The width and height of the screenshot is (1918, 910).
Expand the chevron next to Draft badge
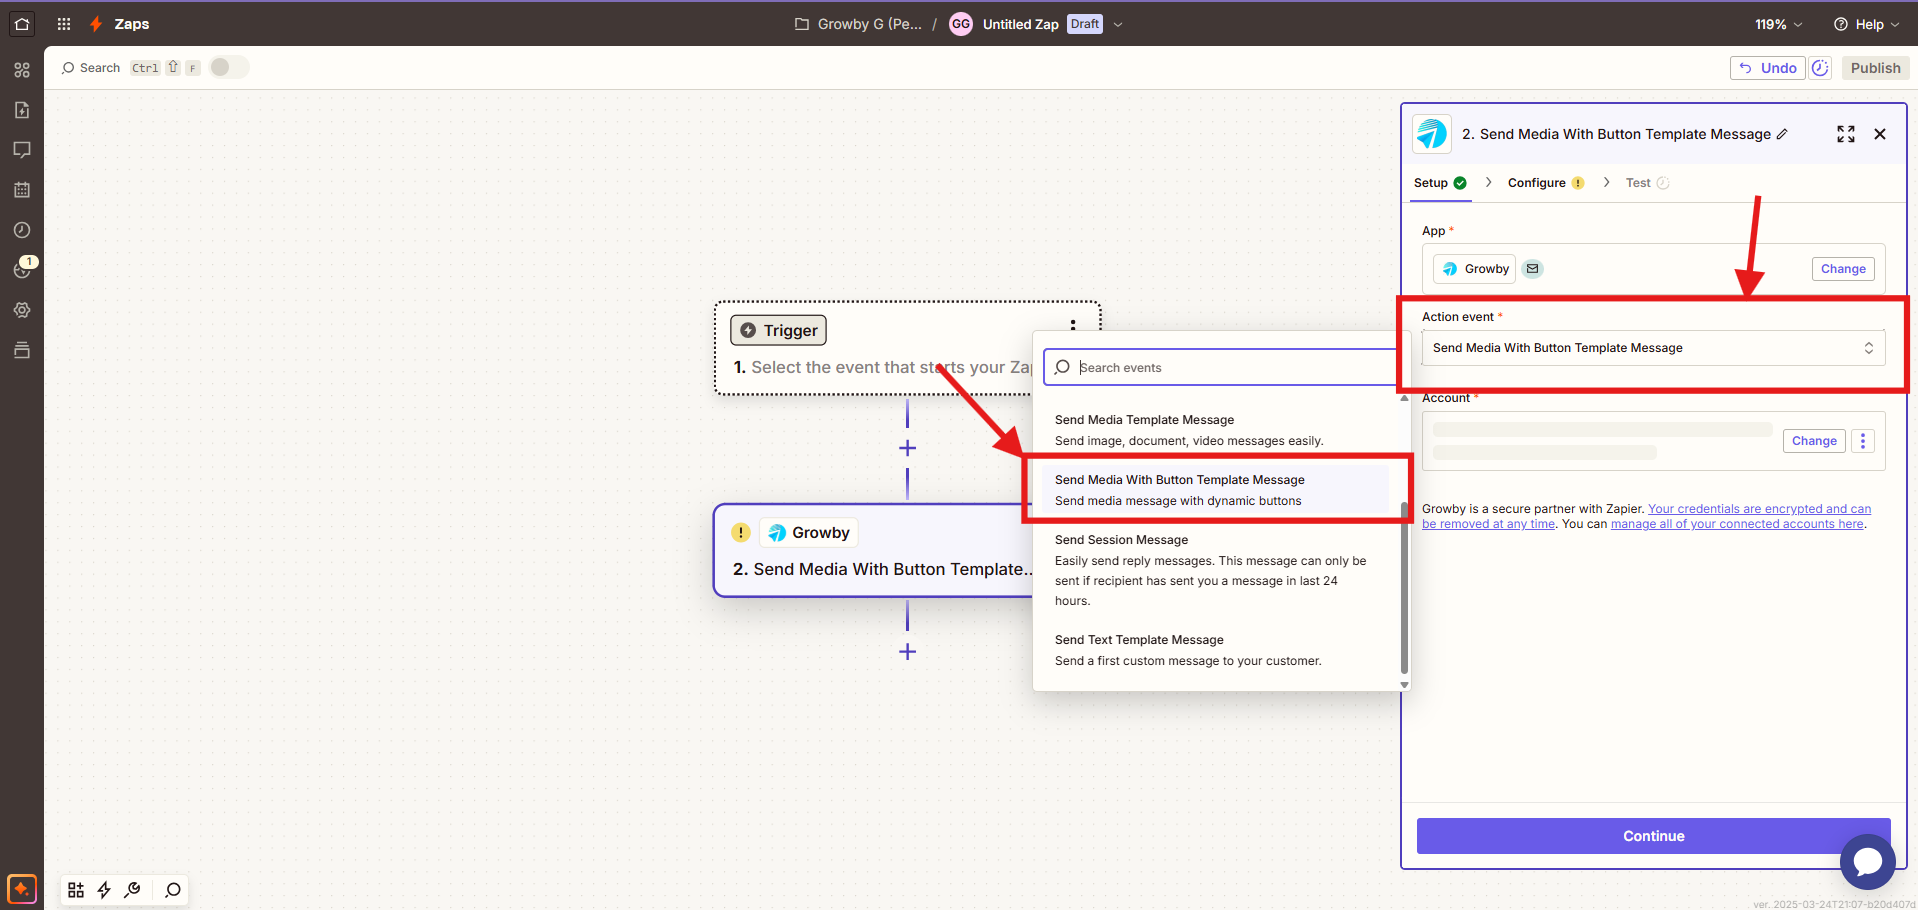coord(1118,24)
